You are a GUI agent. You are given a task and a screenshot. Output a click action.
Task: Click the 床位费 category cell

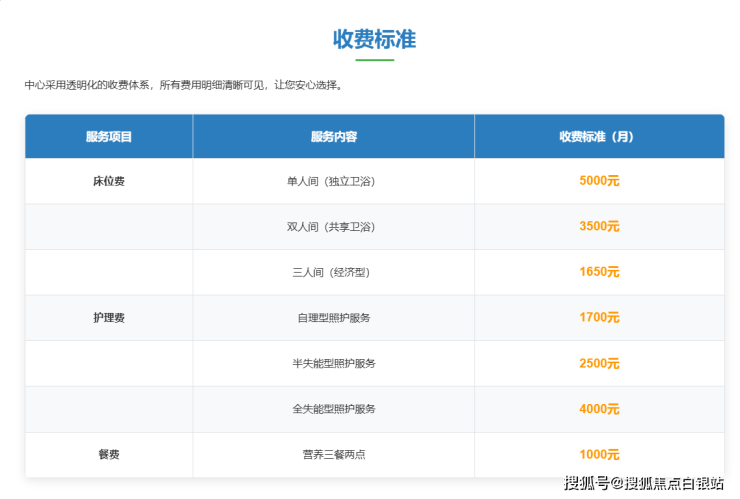pyautogui.click(x=109, y=181)
